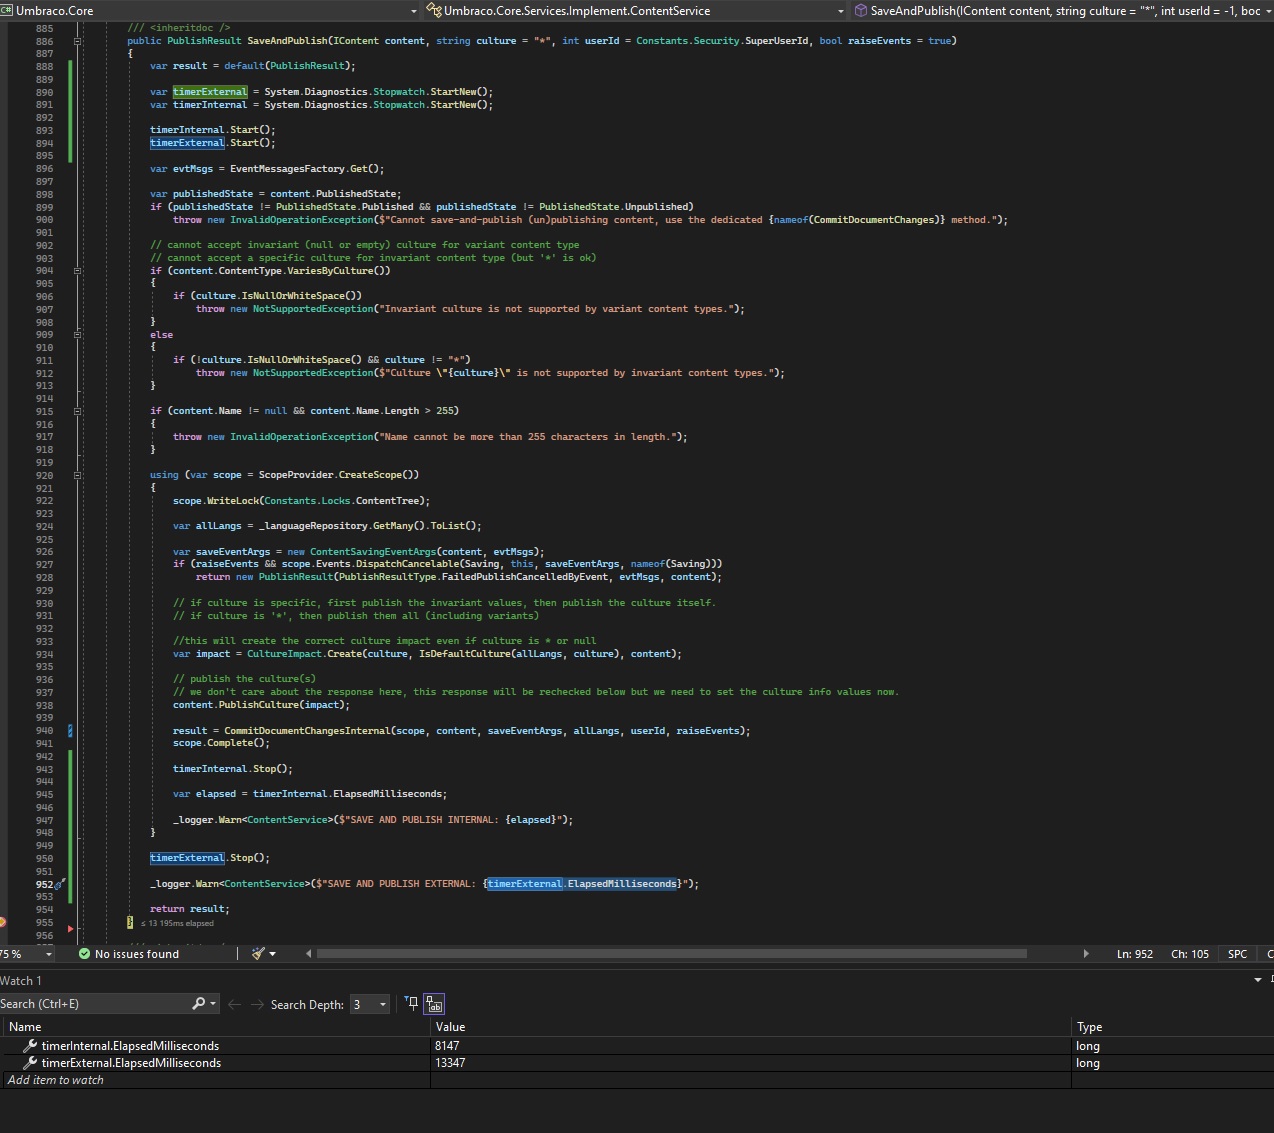
Task: Click the Name column header in Watch
Action: (215, 1027)
